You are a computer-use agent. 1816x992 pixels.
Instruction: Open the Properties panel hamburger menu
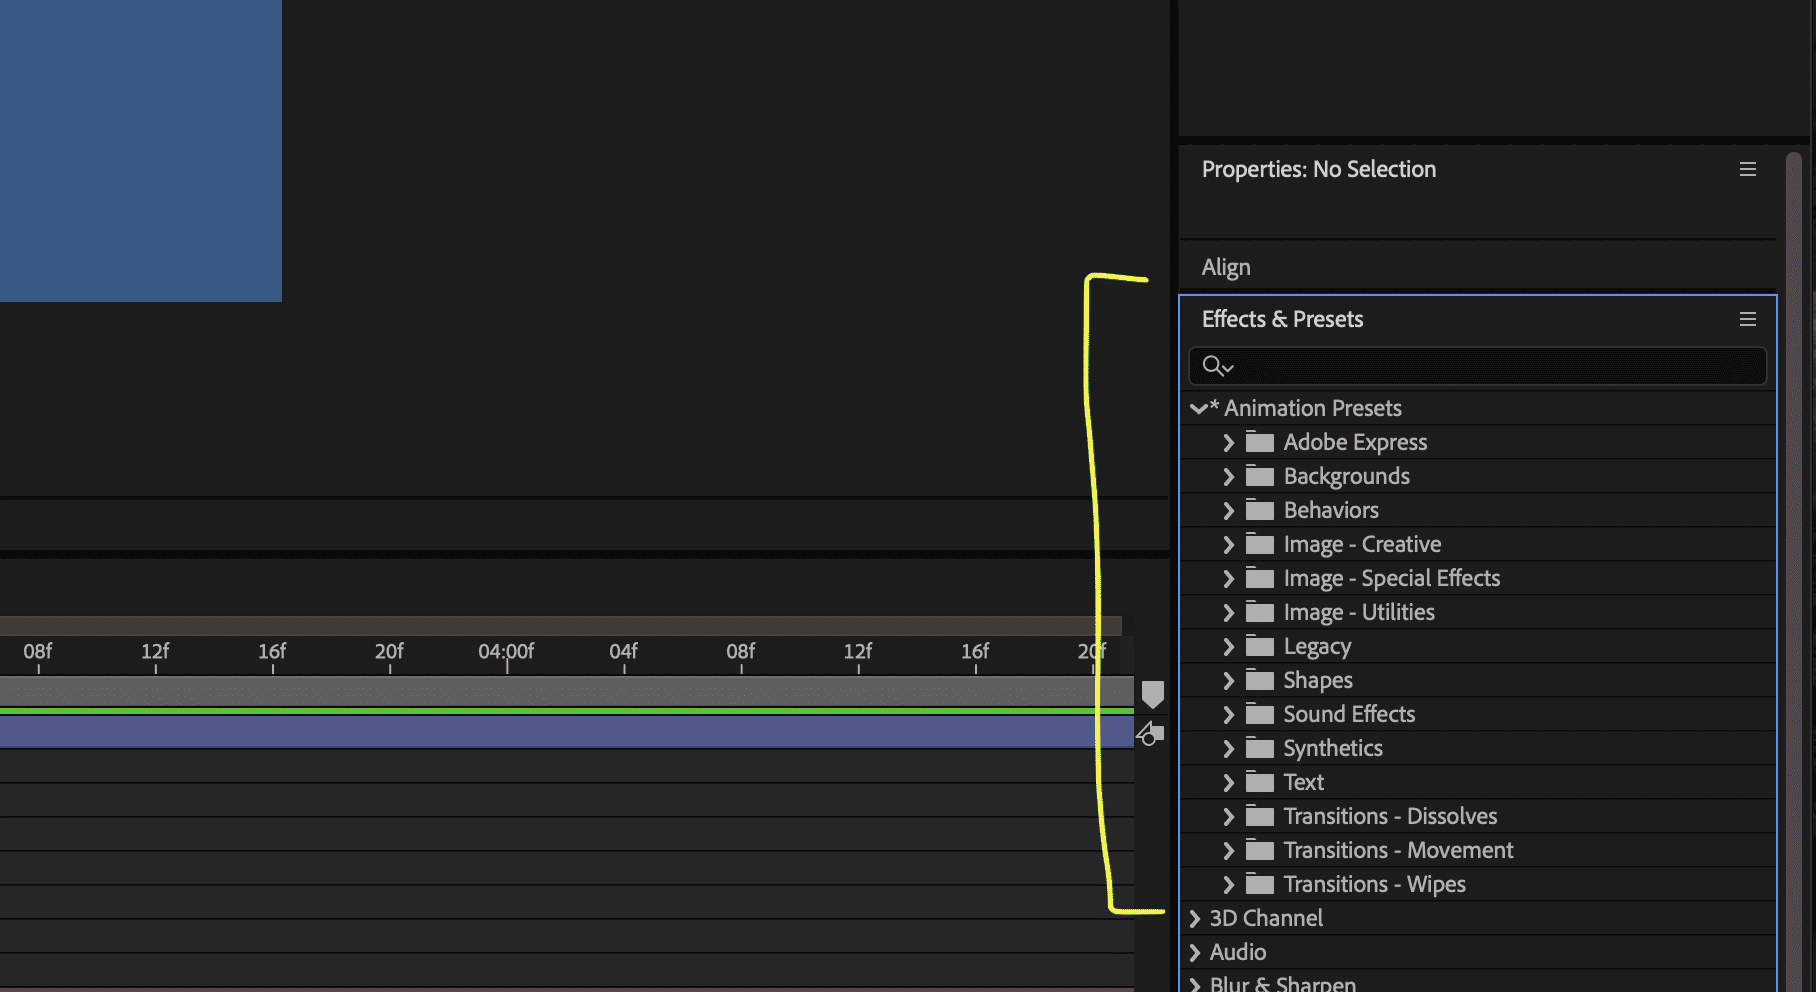pyautogui.click(x=1748, y=169)
